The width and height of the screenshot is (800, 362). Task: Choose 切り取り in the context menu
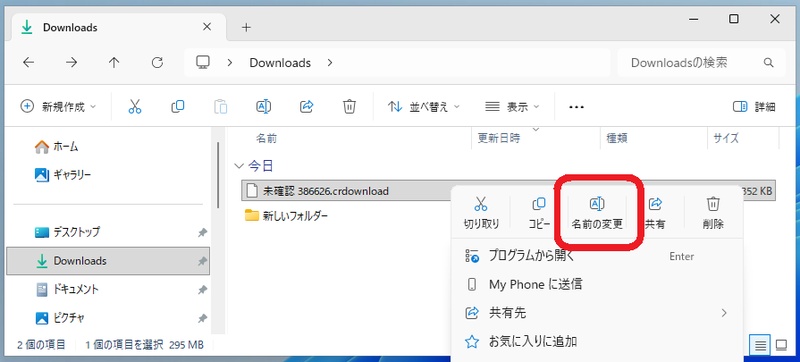pyautogui.click(x=481, y=213)
